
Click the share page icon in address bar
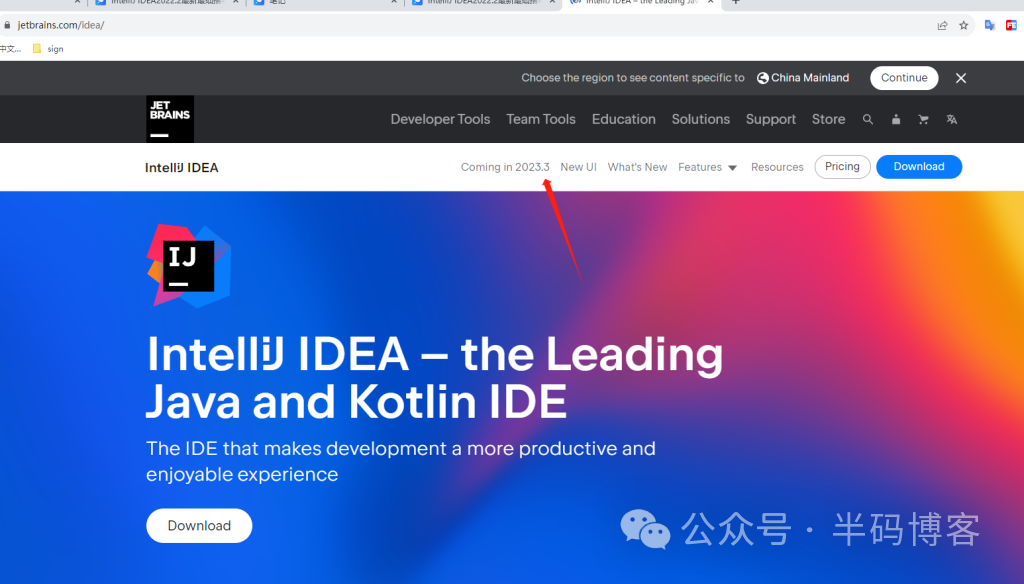pyautogui.click(x=942, y=25)
